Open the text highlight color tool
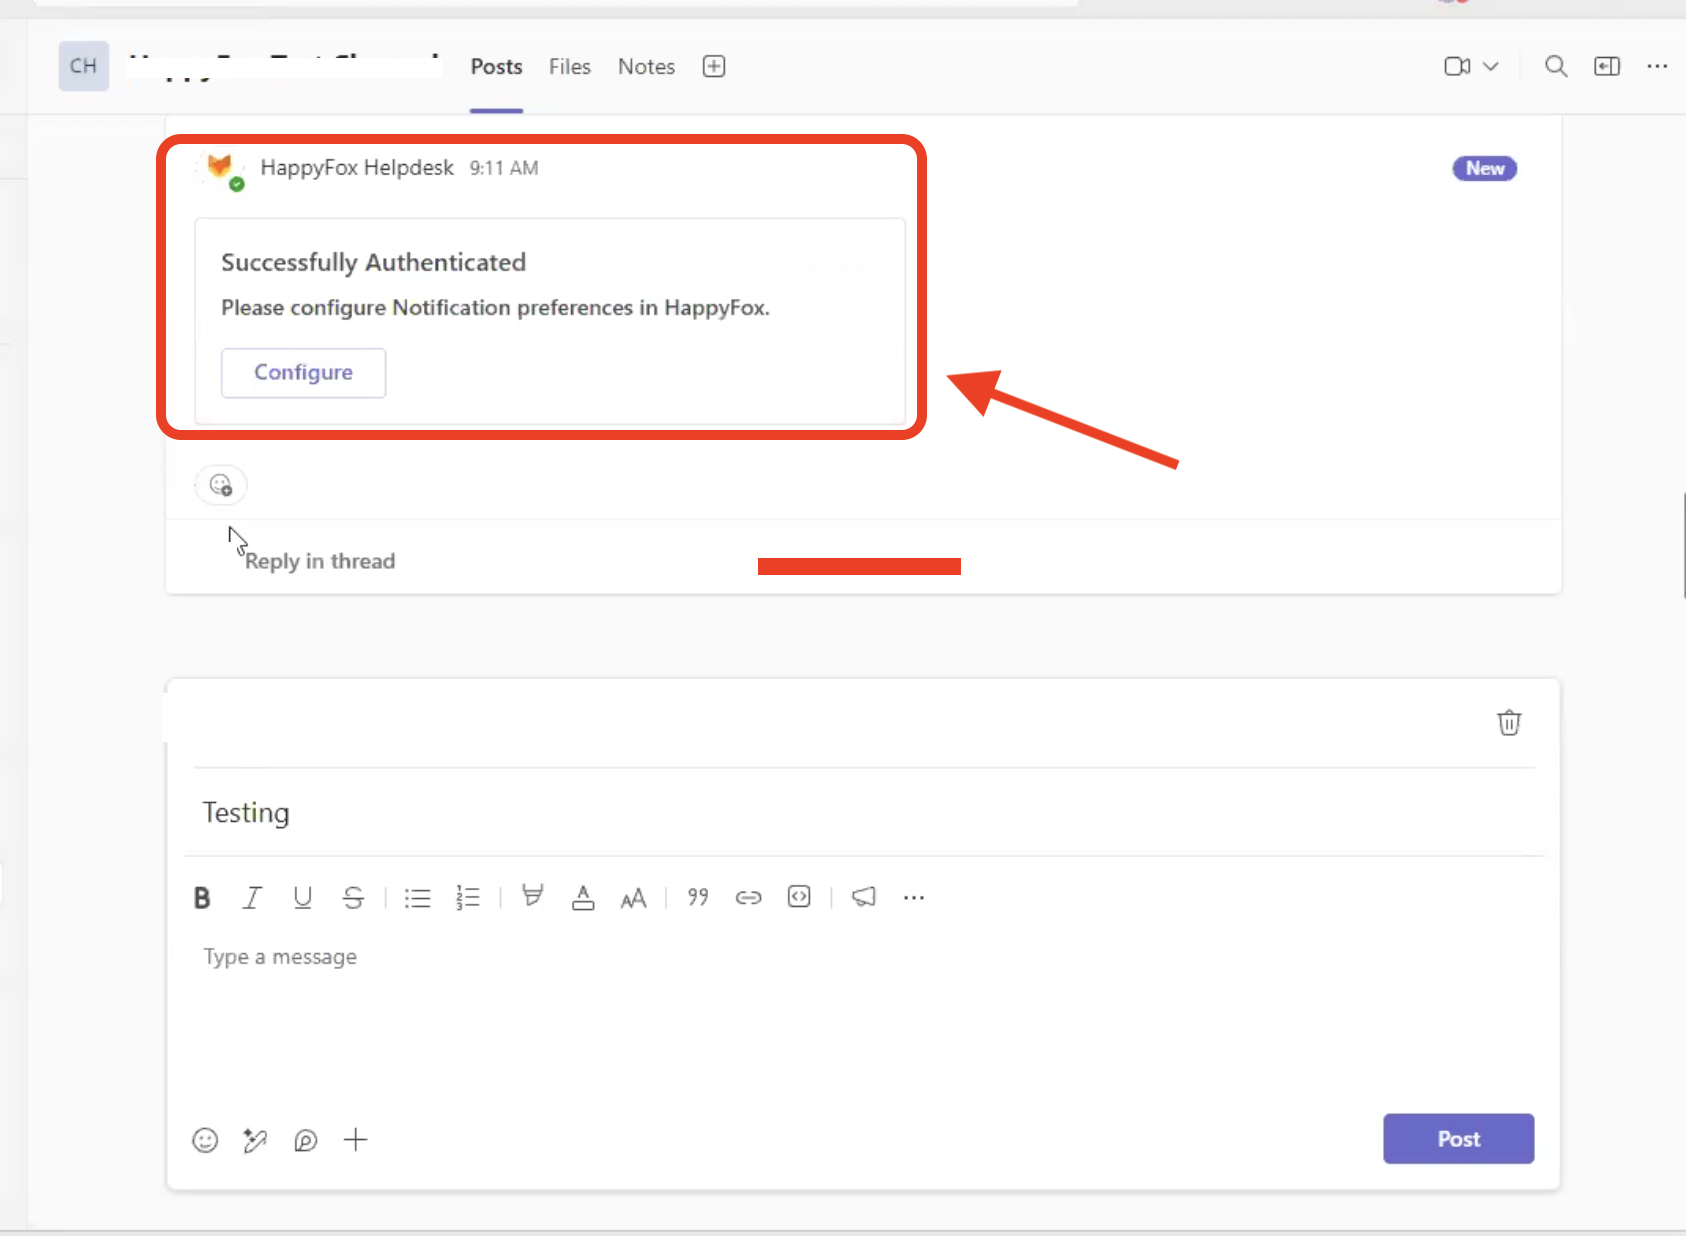1686x1236 pixels. click(533, 897)
